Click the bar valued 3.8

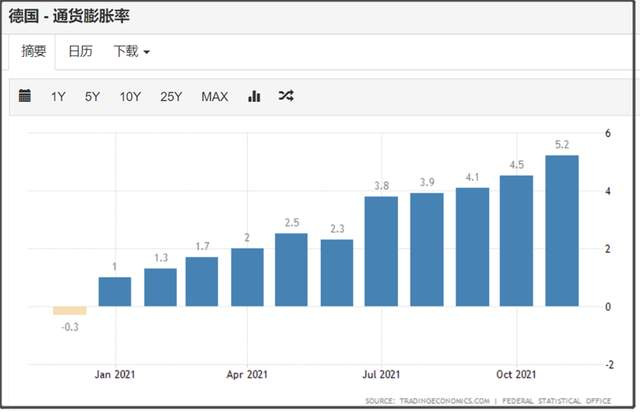[381, 251]
